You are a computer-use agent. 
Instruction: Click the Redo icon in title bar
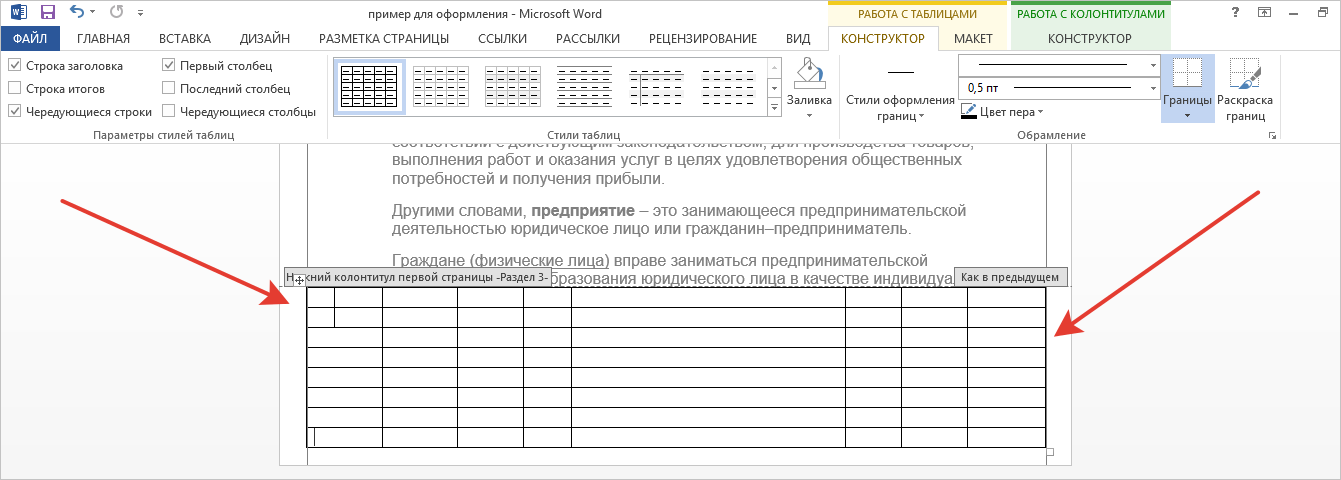[x=118, y=13]
